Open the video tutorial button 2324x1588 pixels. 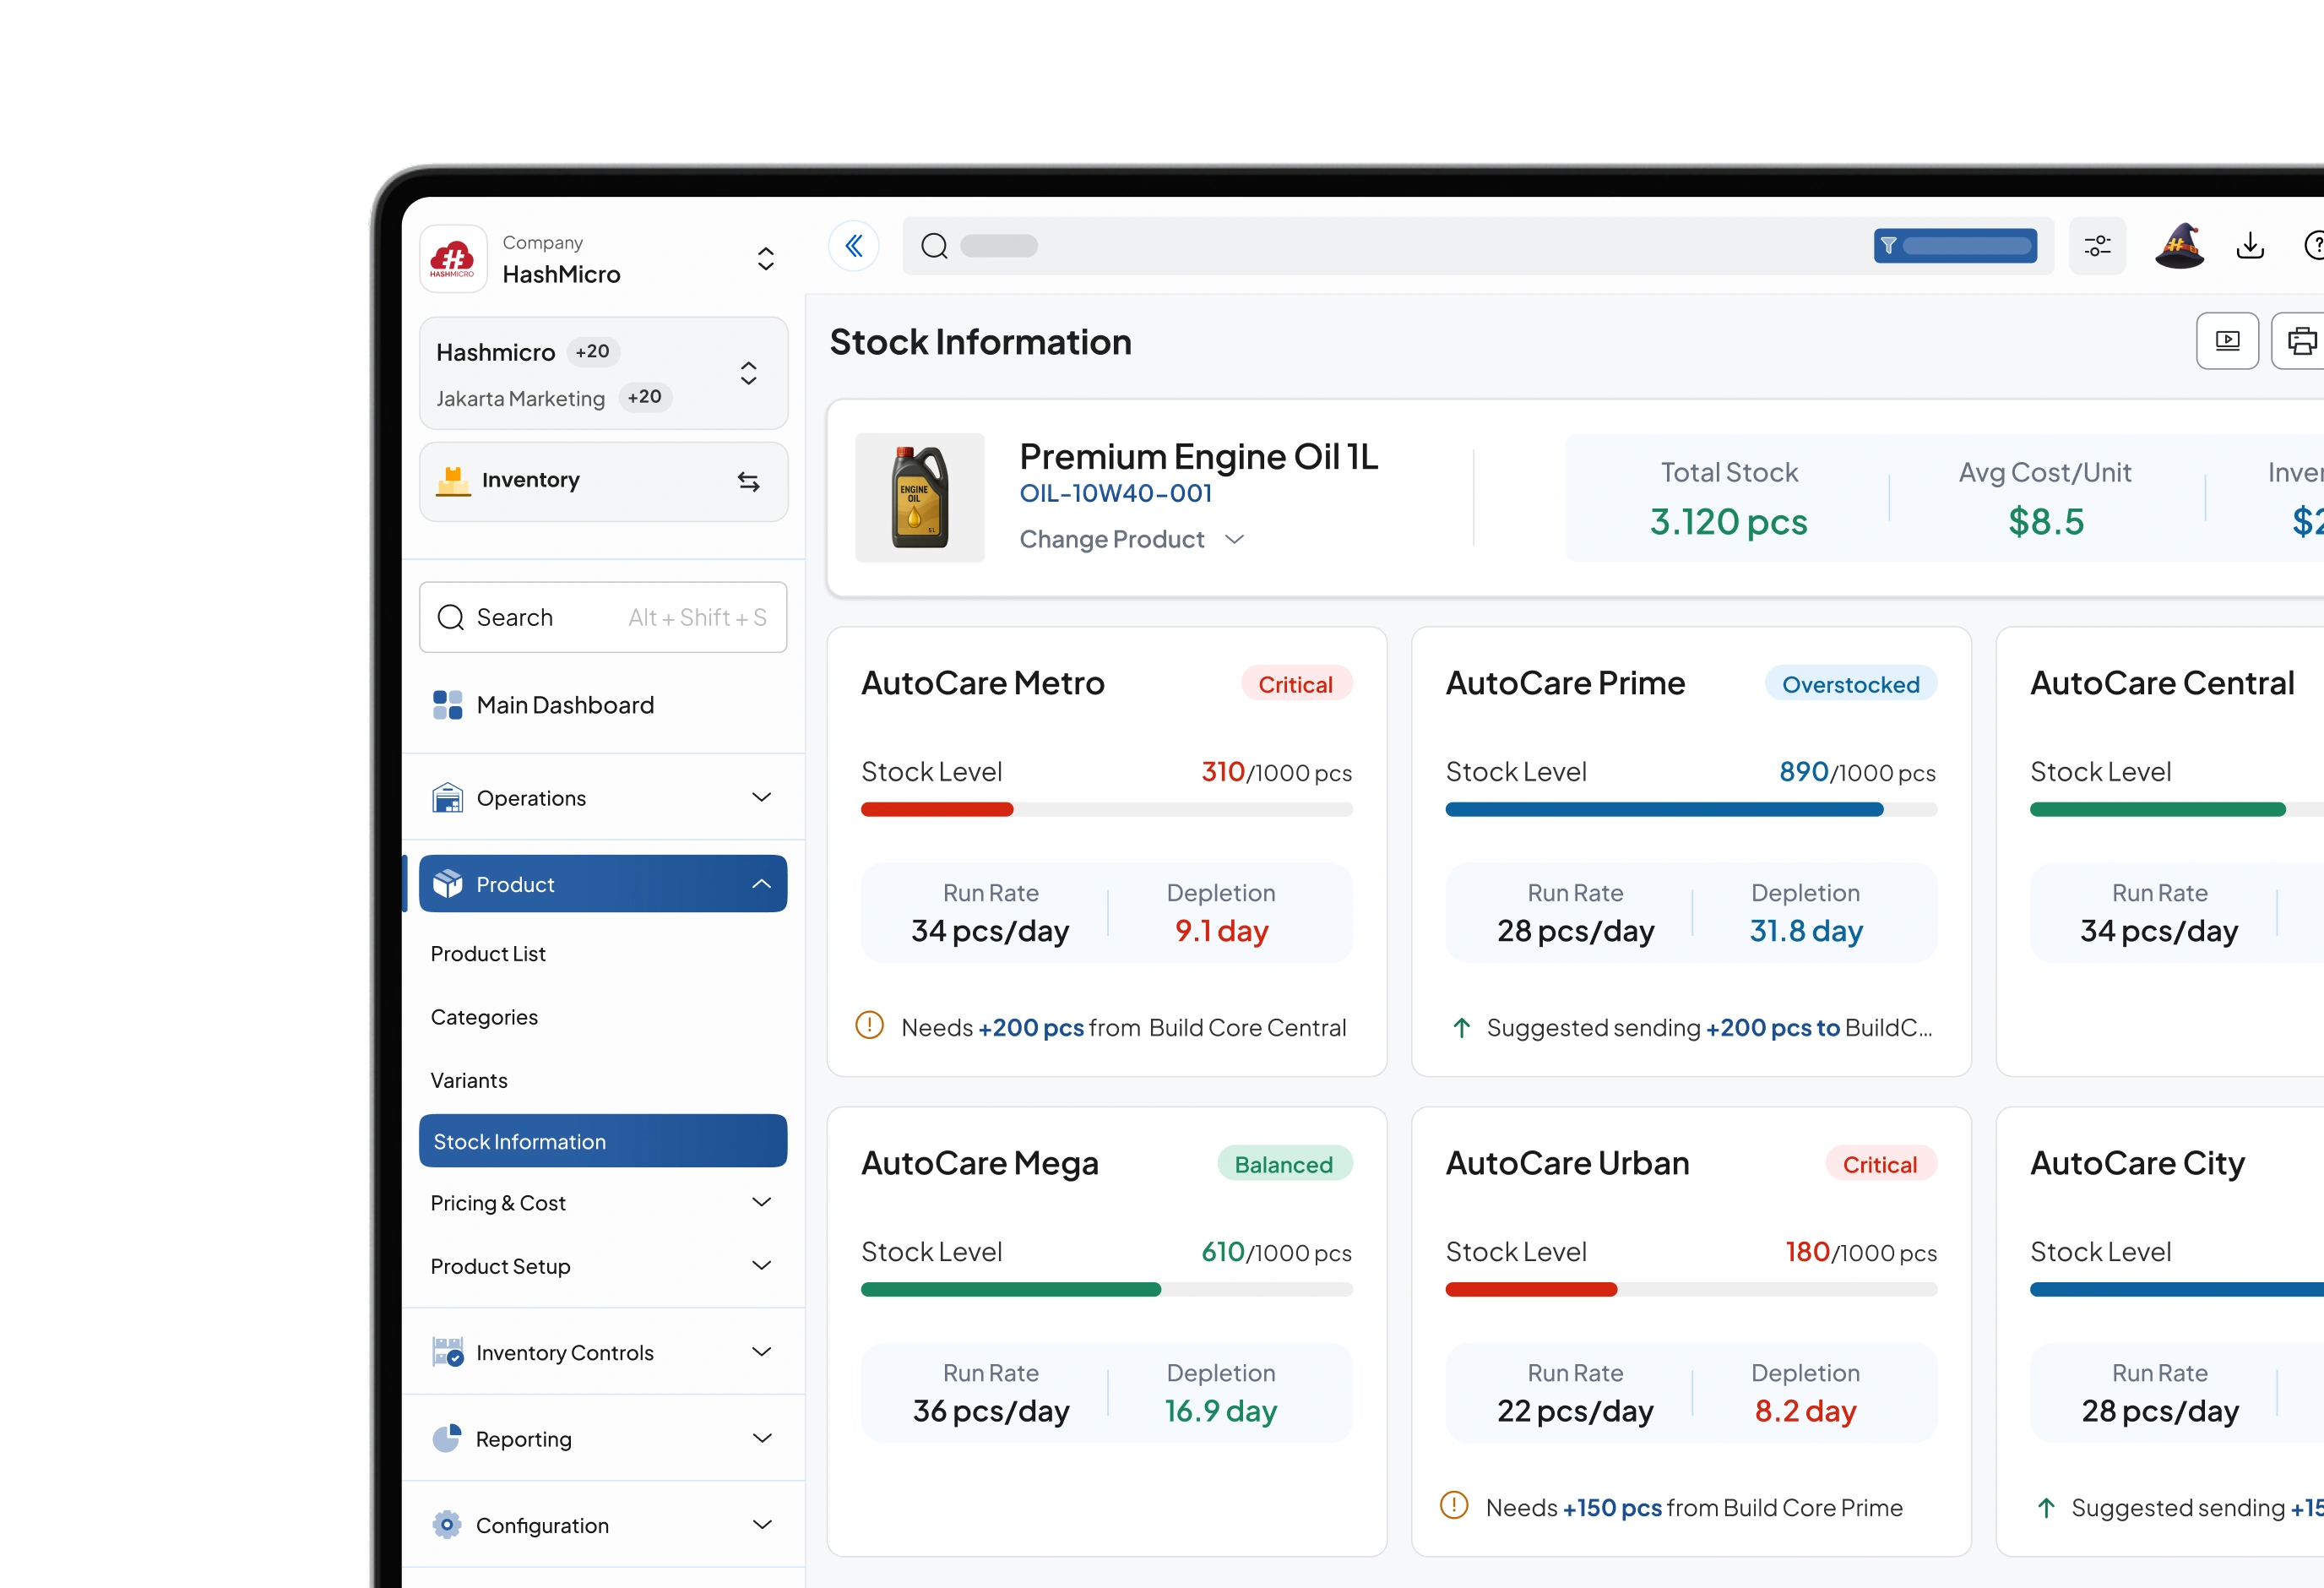[2227, 341]
